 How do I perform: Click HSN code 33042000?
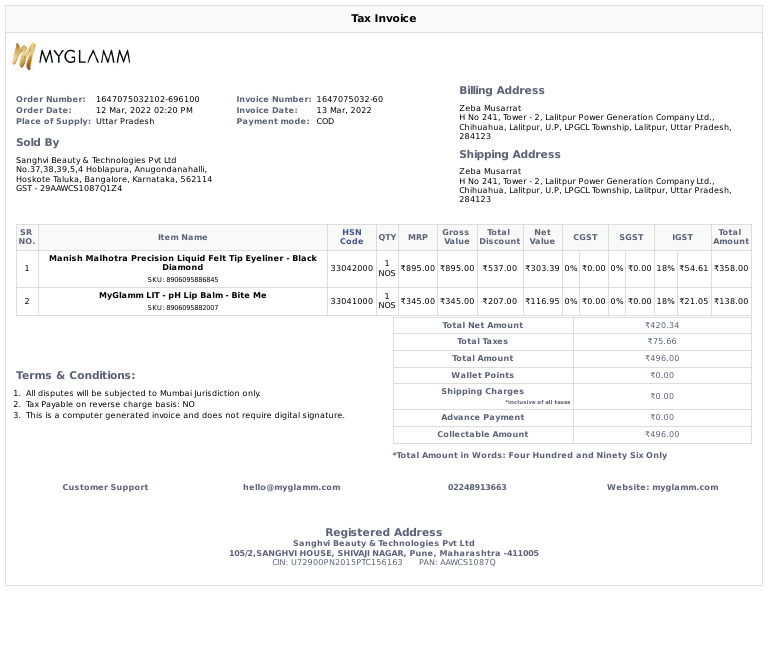pyautogui.click(x=352, y=268)
